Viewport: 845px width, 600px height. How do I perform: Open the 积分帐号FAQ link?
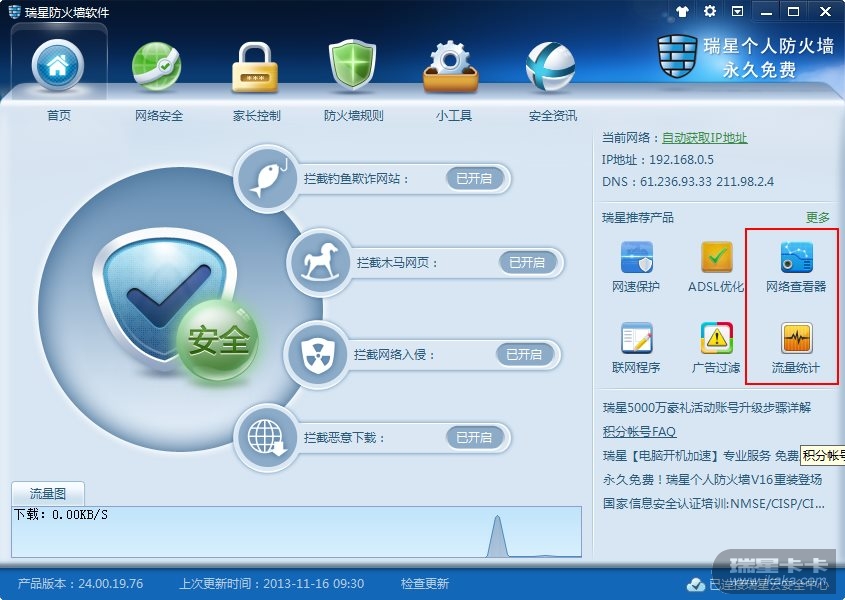(639, 431)
